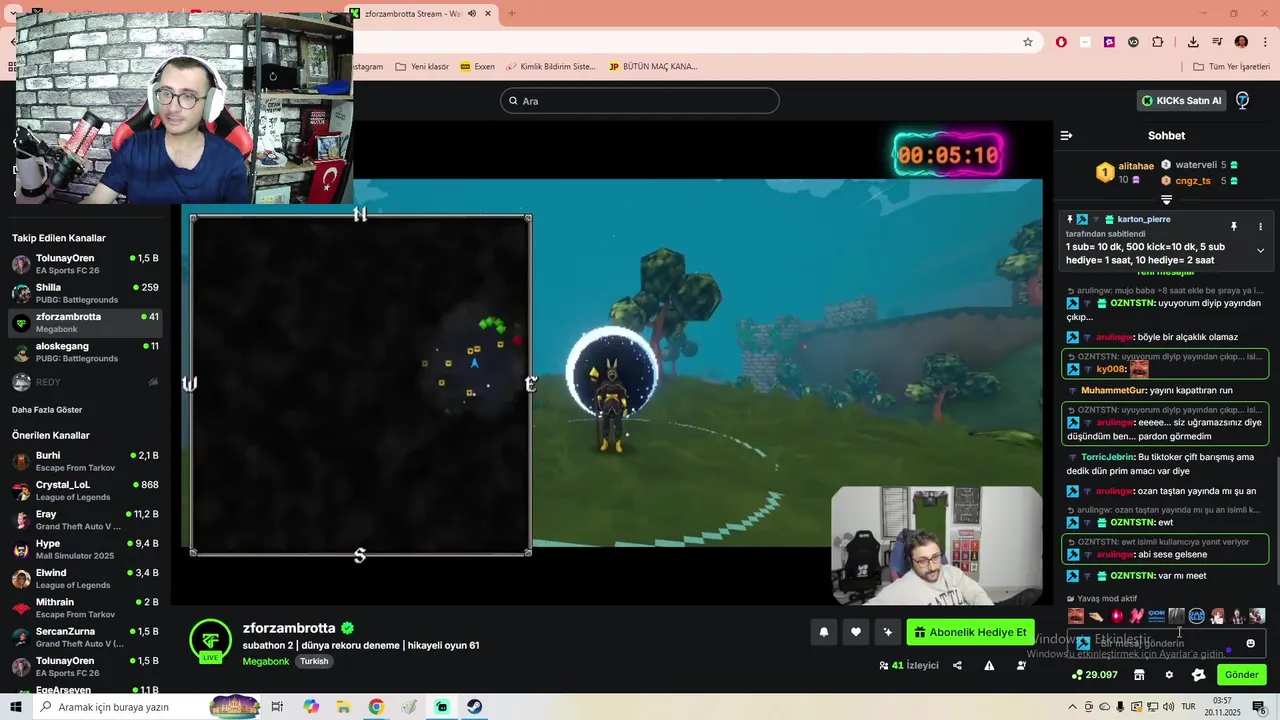Click the person icon next to report icon

[1021, 665]
